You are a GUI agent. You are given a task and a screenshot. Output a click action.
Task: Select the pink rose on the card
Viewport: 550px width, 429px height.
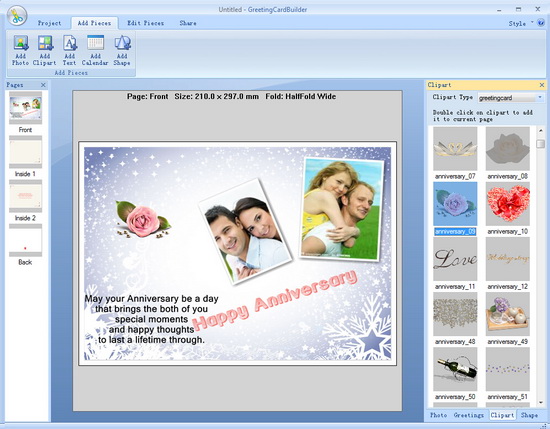tap(143, 220)
